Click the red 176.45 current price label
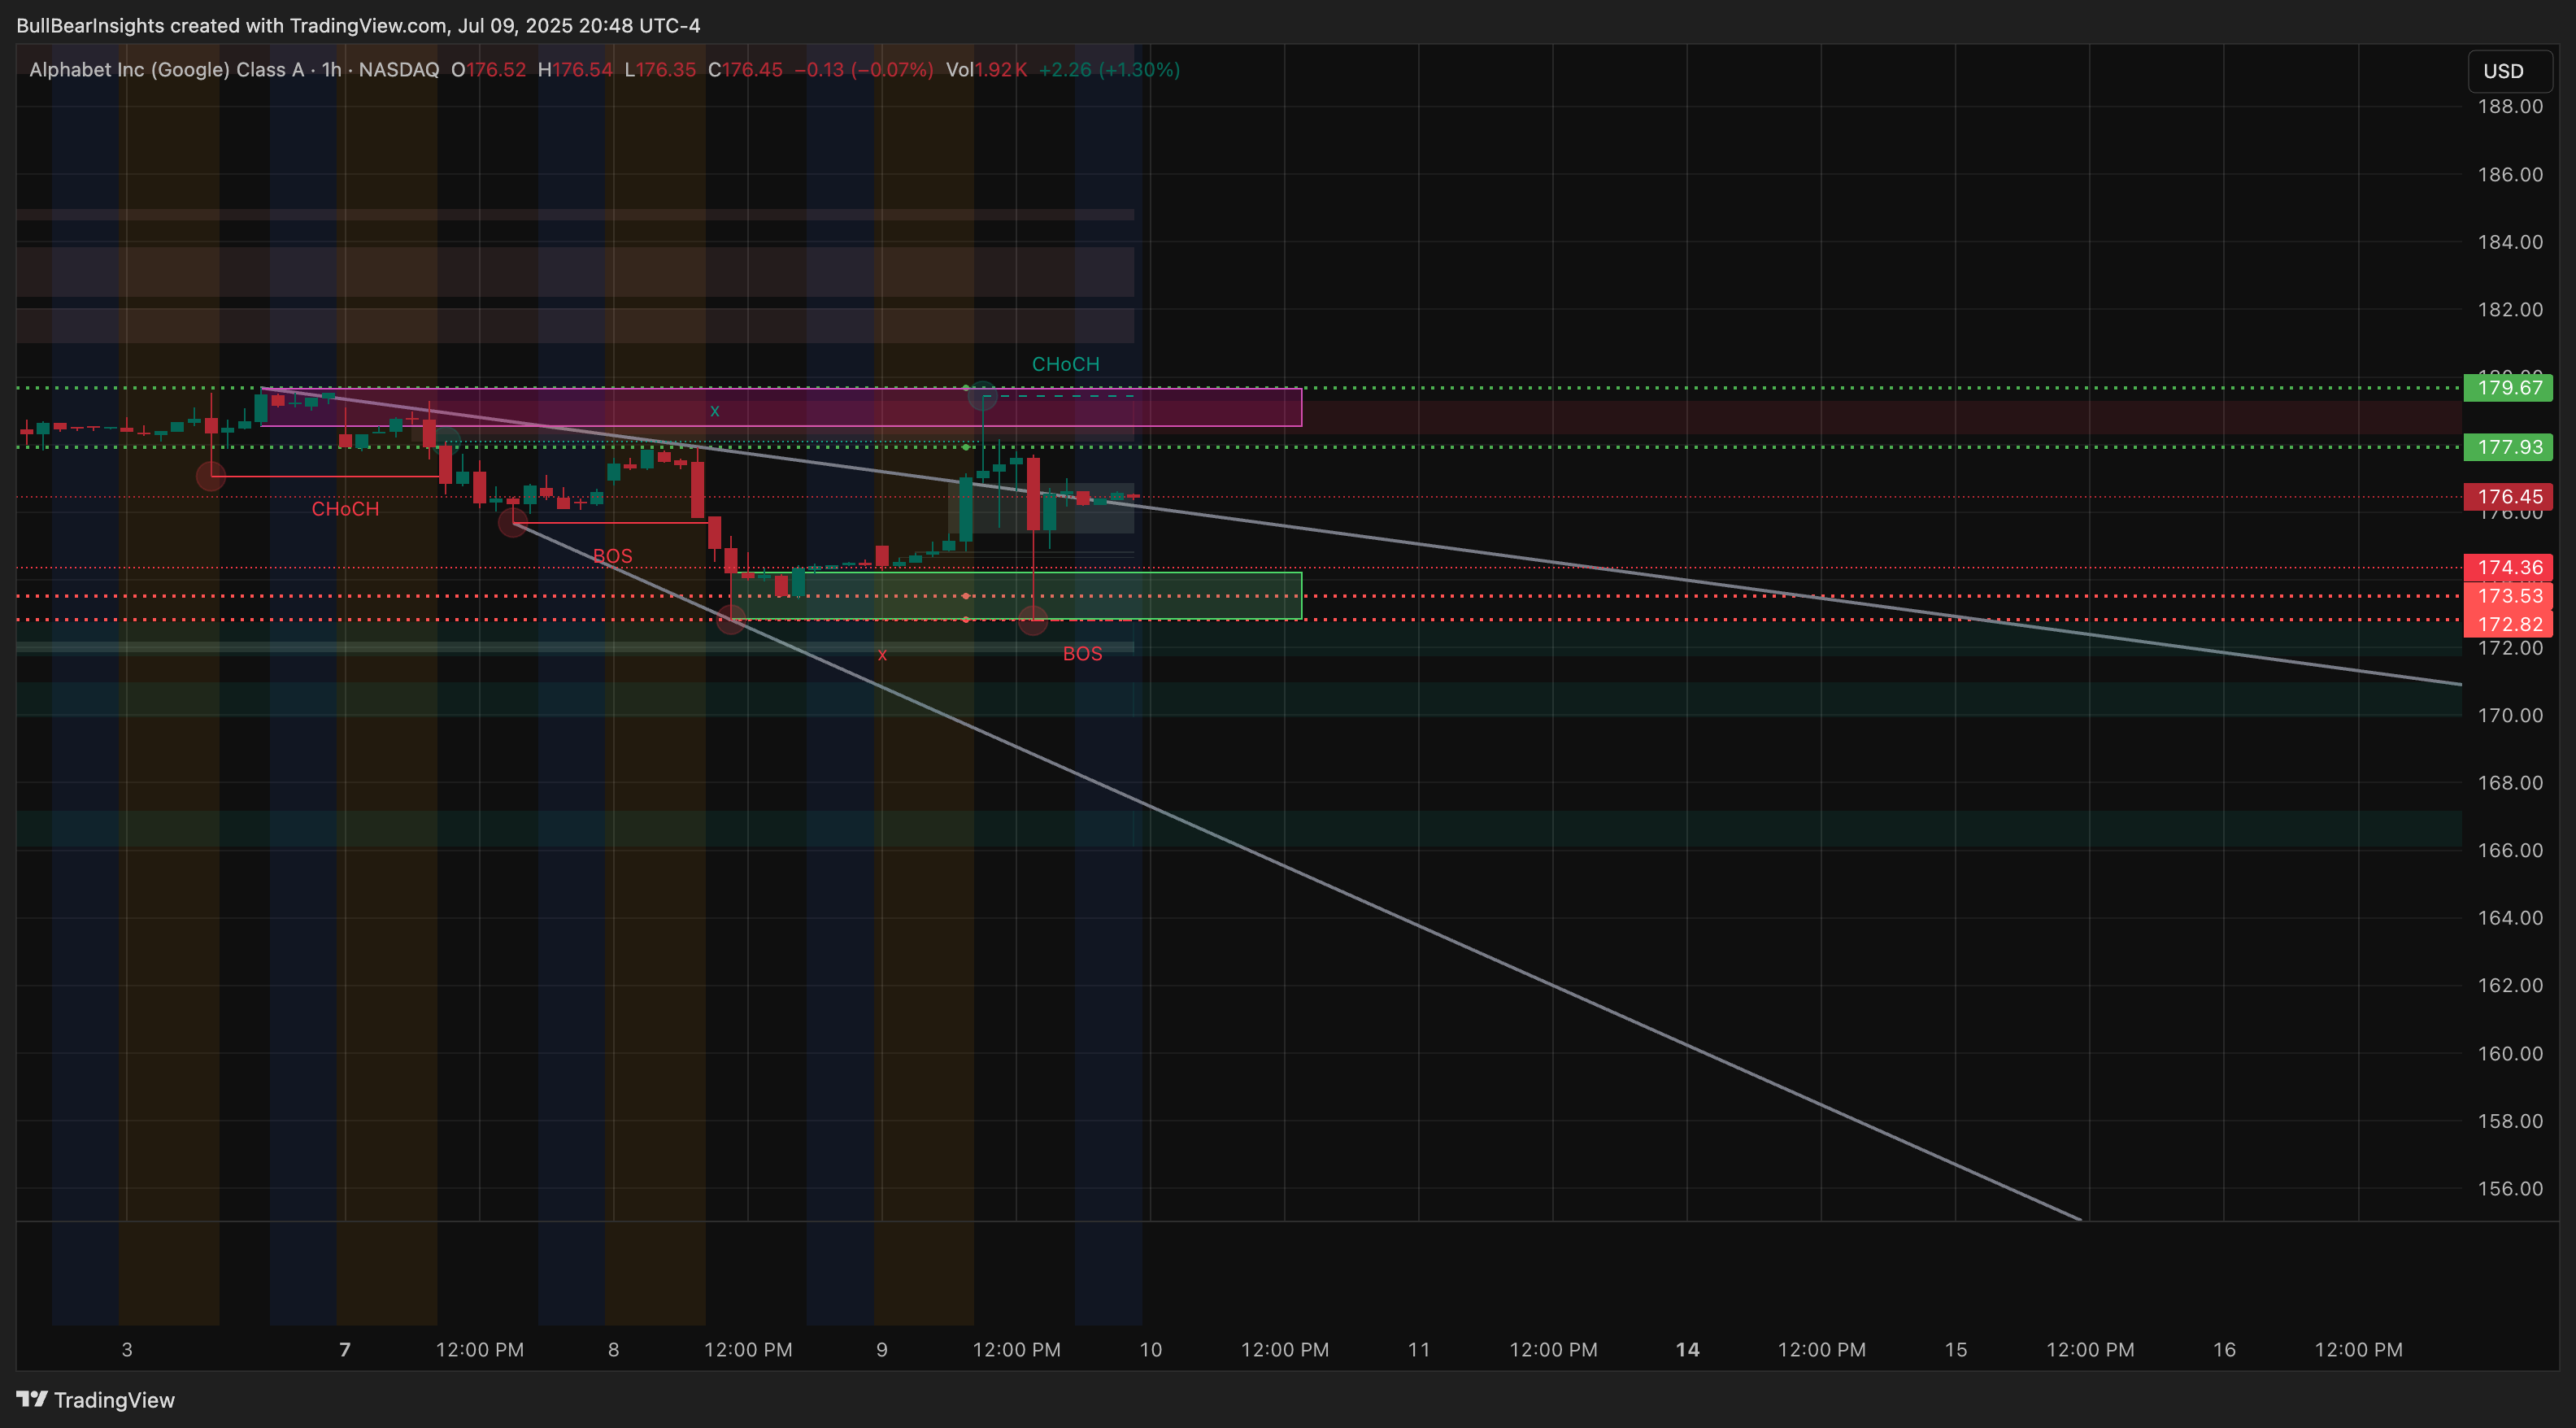The height and width of the screenshot is (1428, 2576). pos(2509,497)
